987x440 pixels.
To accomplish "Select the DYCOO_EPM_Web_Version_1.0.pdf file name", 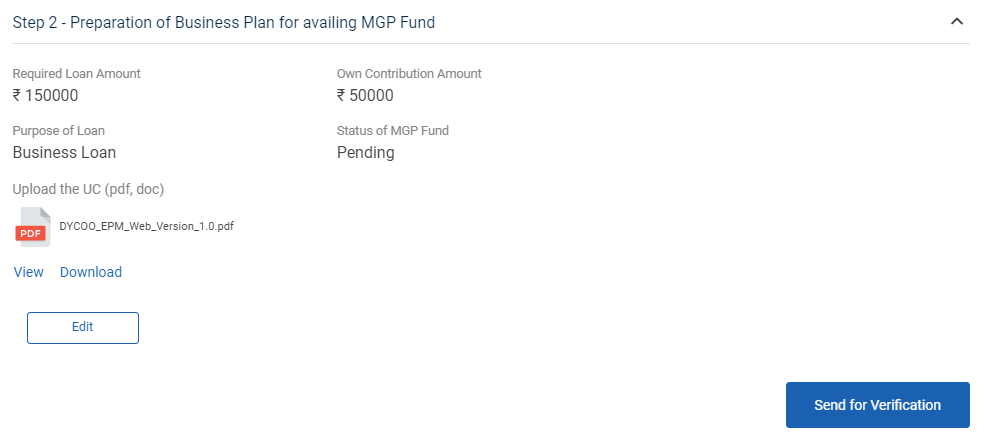I will pos(147,226).
